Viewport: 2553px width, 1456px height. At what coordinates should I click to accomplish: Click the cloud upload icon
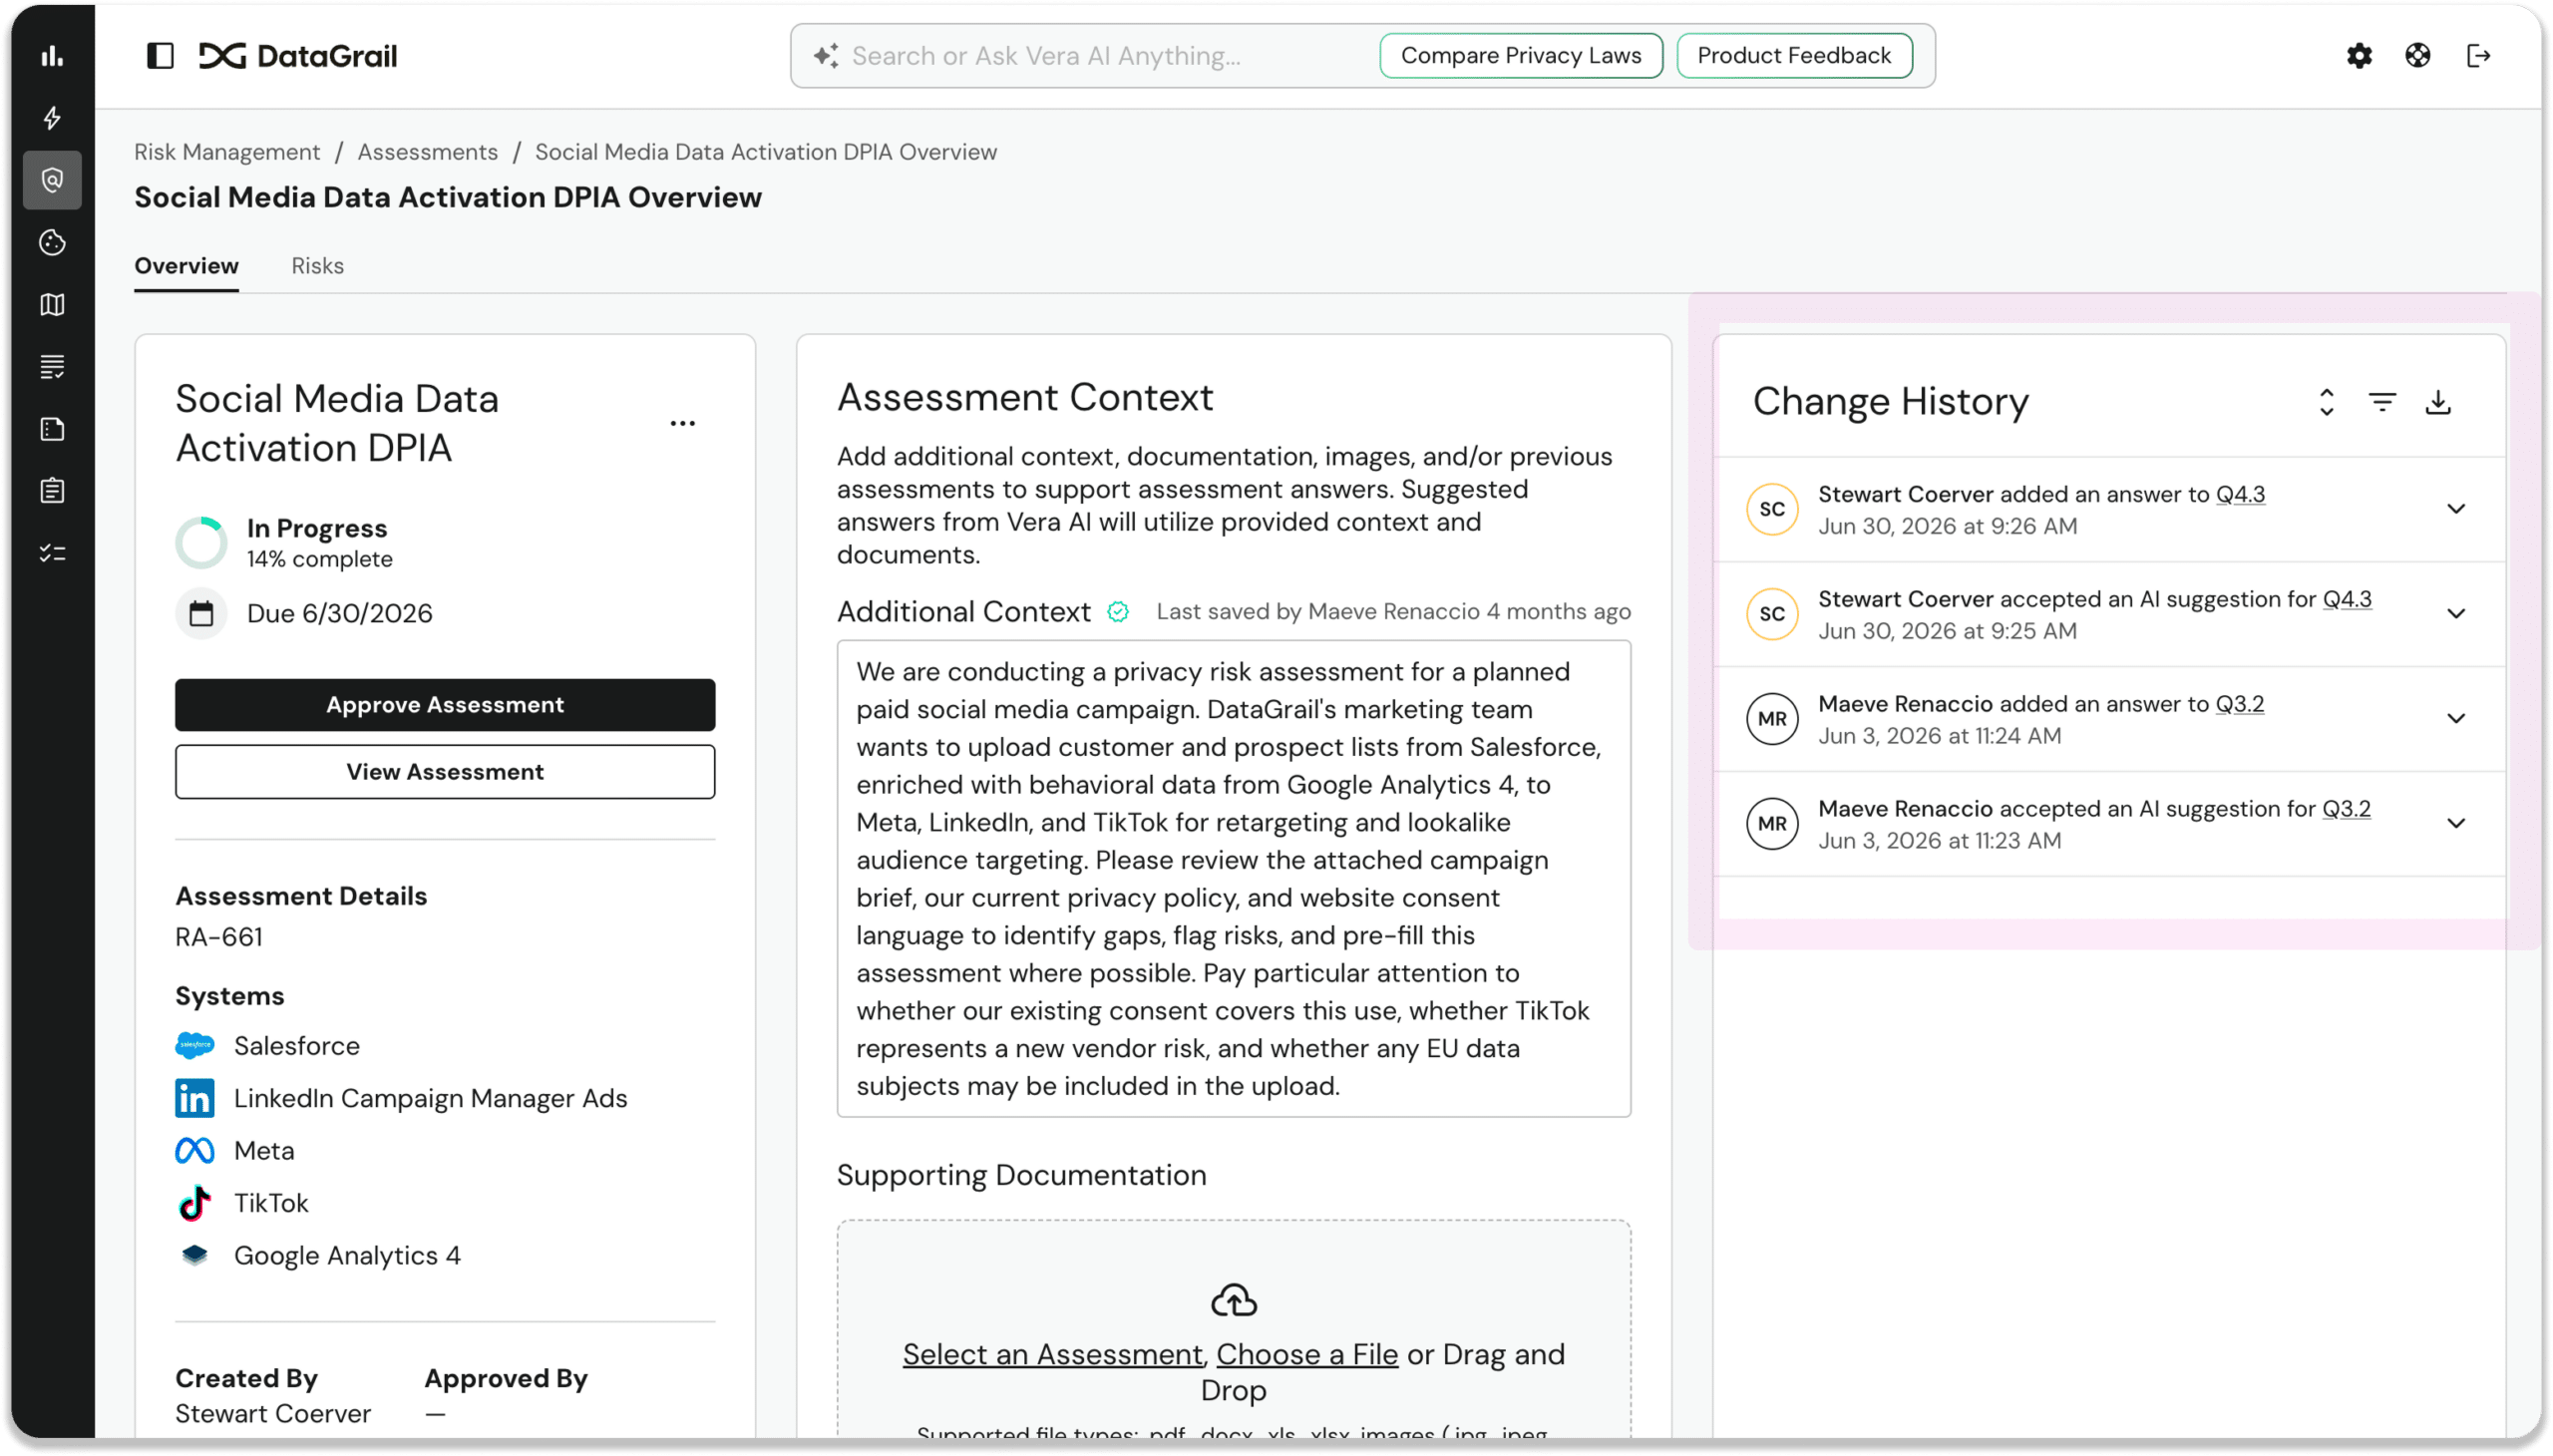pyautogui.click(x=1234, y=1302)
